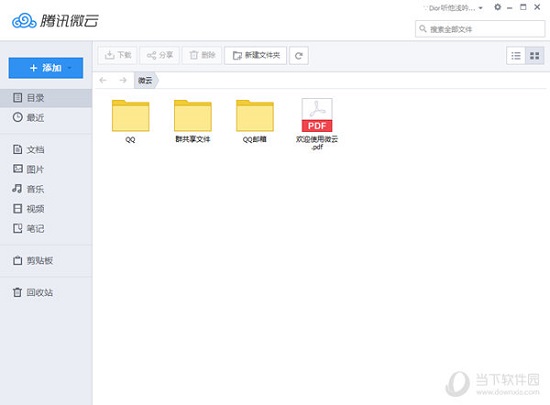Select the QQ folder
This screenshot has height=405, width=550.
(x=130, y=121)
